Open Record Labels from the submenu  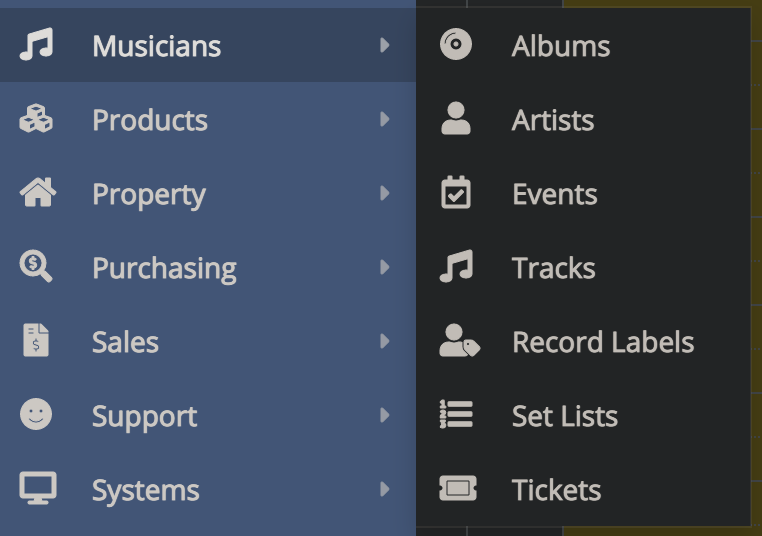pyautogui.click(x=602, y=342)
